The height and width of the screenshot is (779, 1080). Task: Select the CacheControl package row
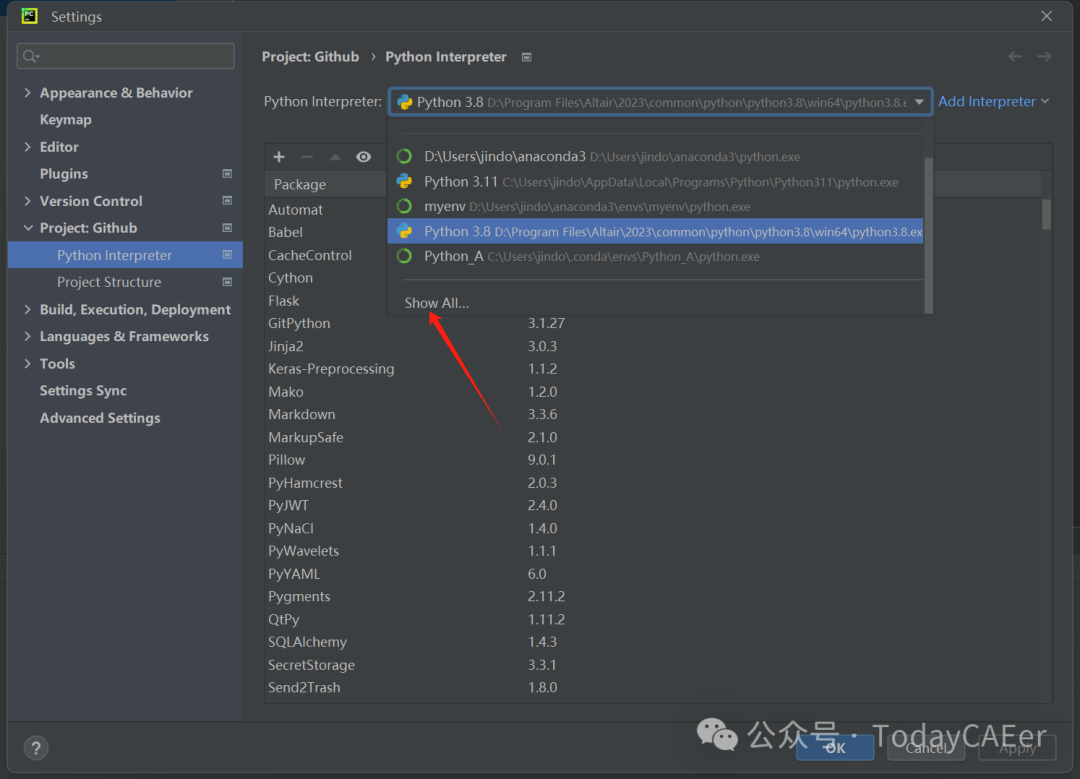pyautogui.click(x=310, y=255)
